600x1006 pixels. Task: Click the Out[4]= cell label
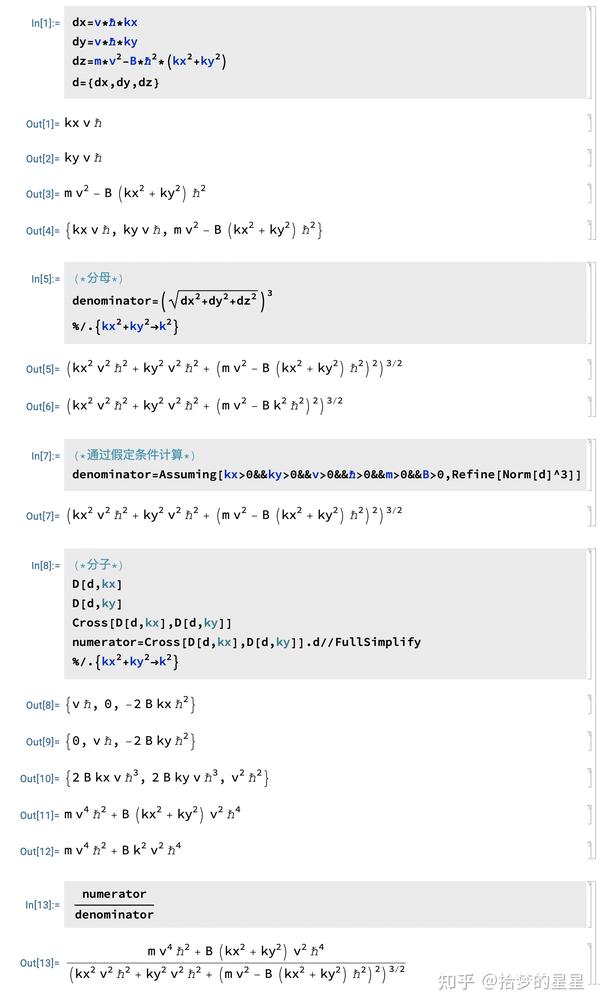pyautogui.click(x=43, y=231)
